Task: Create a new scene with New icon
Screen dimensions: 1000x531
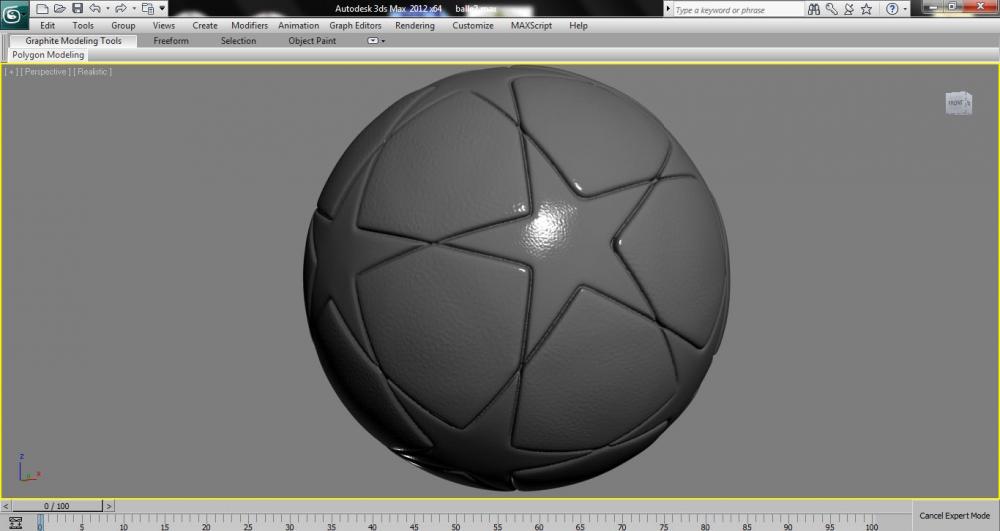Action: pyautogui.click(x=41, y=8)
